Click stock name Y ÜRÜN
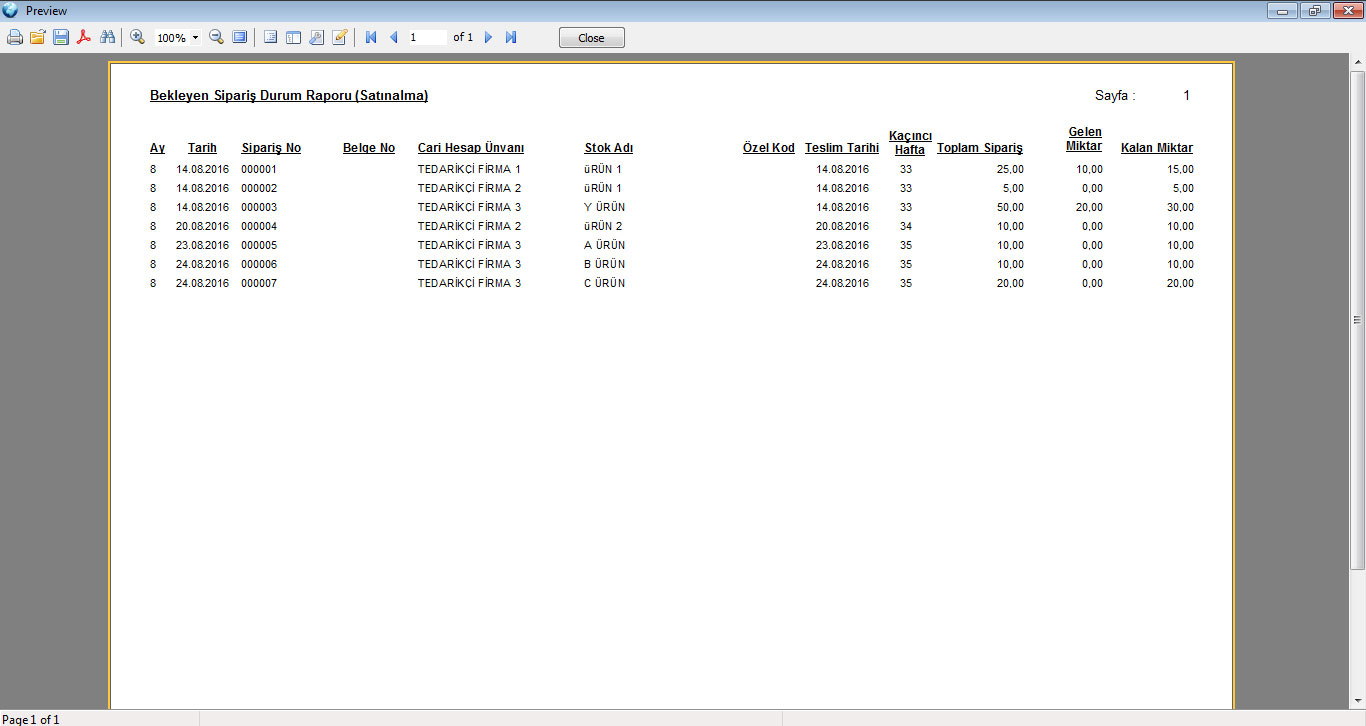This screenshot has width=1366, height=726. tap(605, 207)
